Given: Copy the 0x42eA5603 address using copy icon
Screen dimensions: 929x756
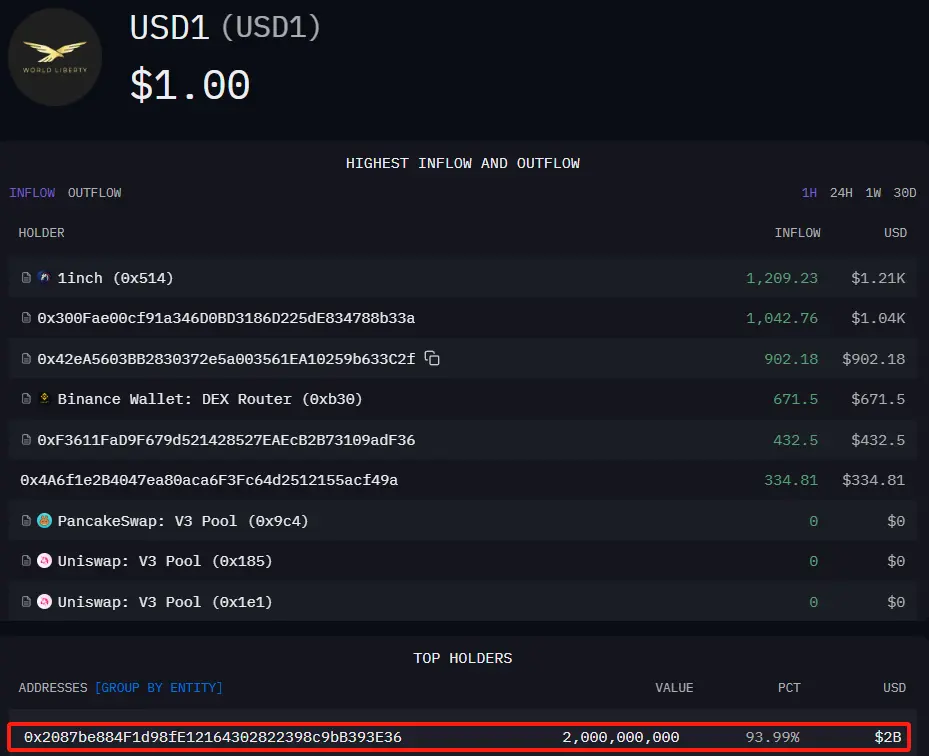Looking at the screenshot, I should tap(432, 358).
